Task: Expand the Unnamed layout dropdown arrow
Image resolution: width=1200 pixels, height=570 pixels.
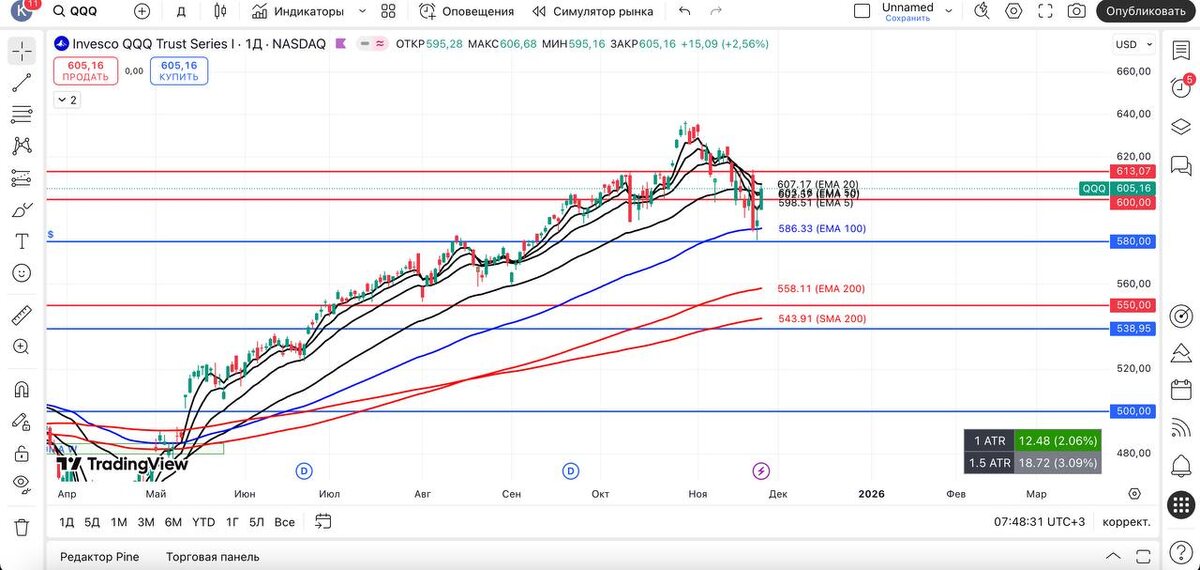Action: tap(948, 11)
